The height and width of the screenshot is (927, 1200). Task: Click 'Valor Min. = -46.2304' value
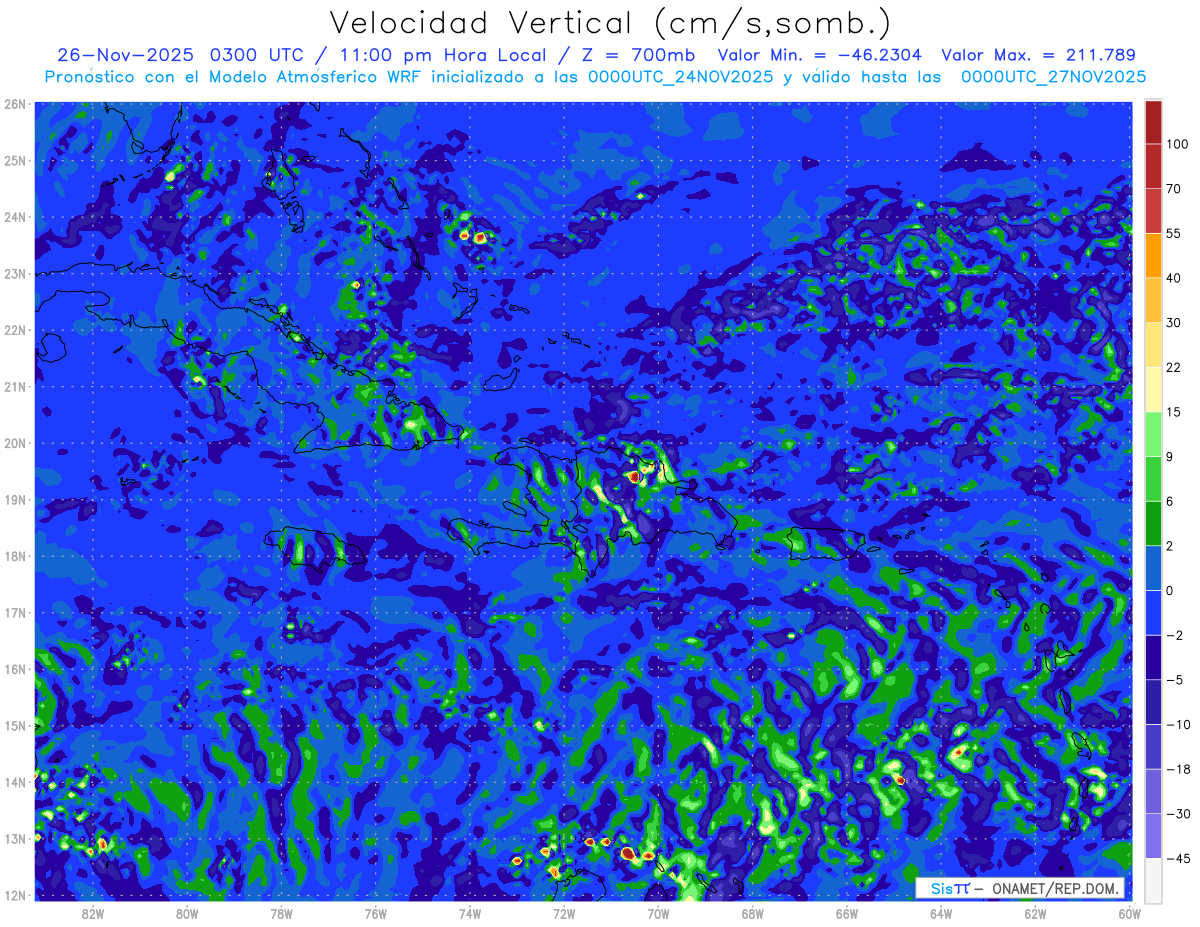(x=820, y=55)
